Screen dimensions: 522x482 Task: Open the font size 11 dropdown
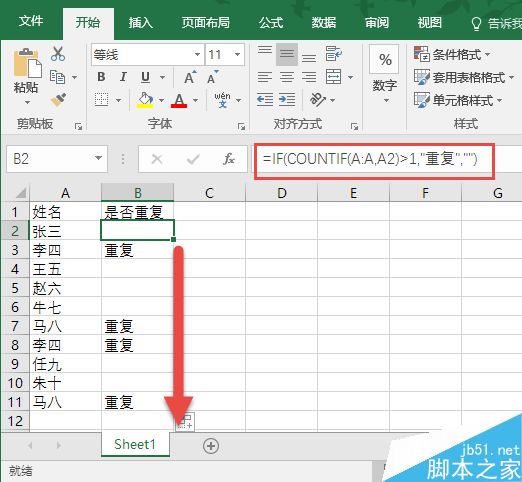(x=237, y=55)
